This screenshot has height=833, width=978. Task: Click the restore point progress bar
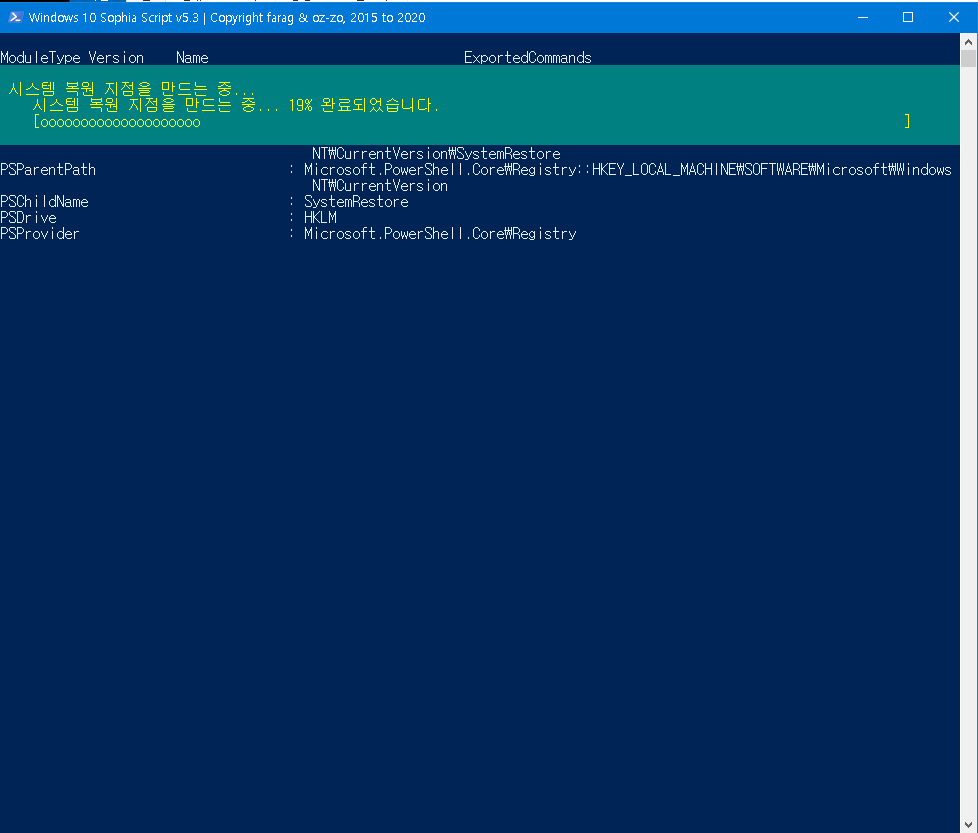472,122
